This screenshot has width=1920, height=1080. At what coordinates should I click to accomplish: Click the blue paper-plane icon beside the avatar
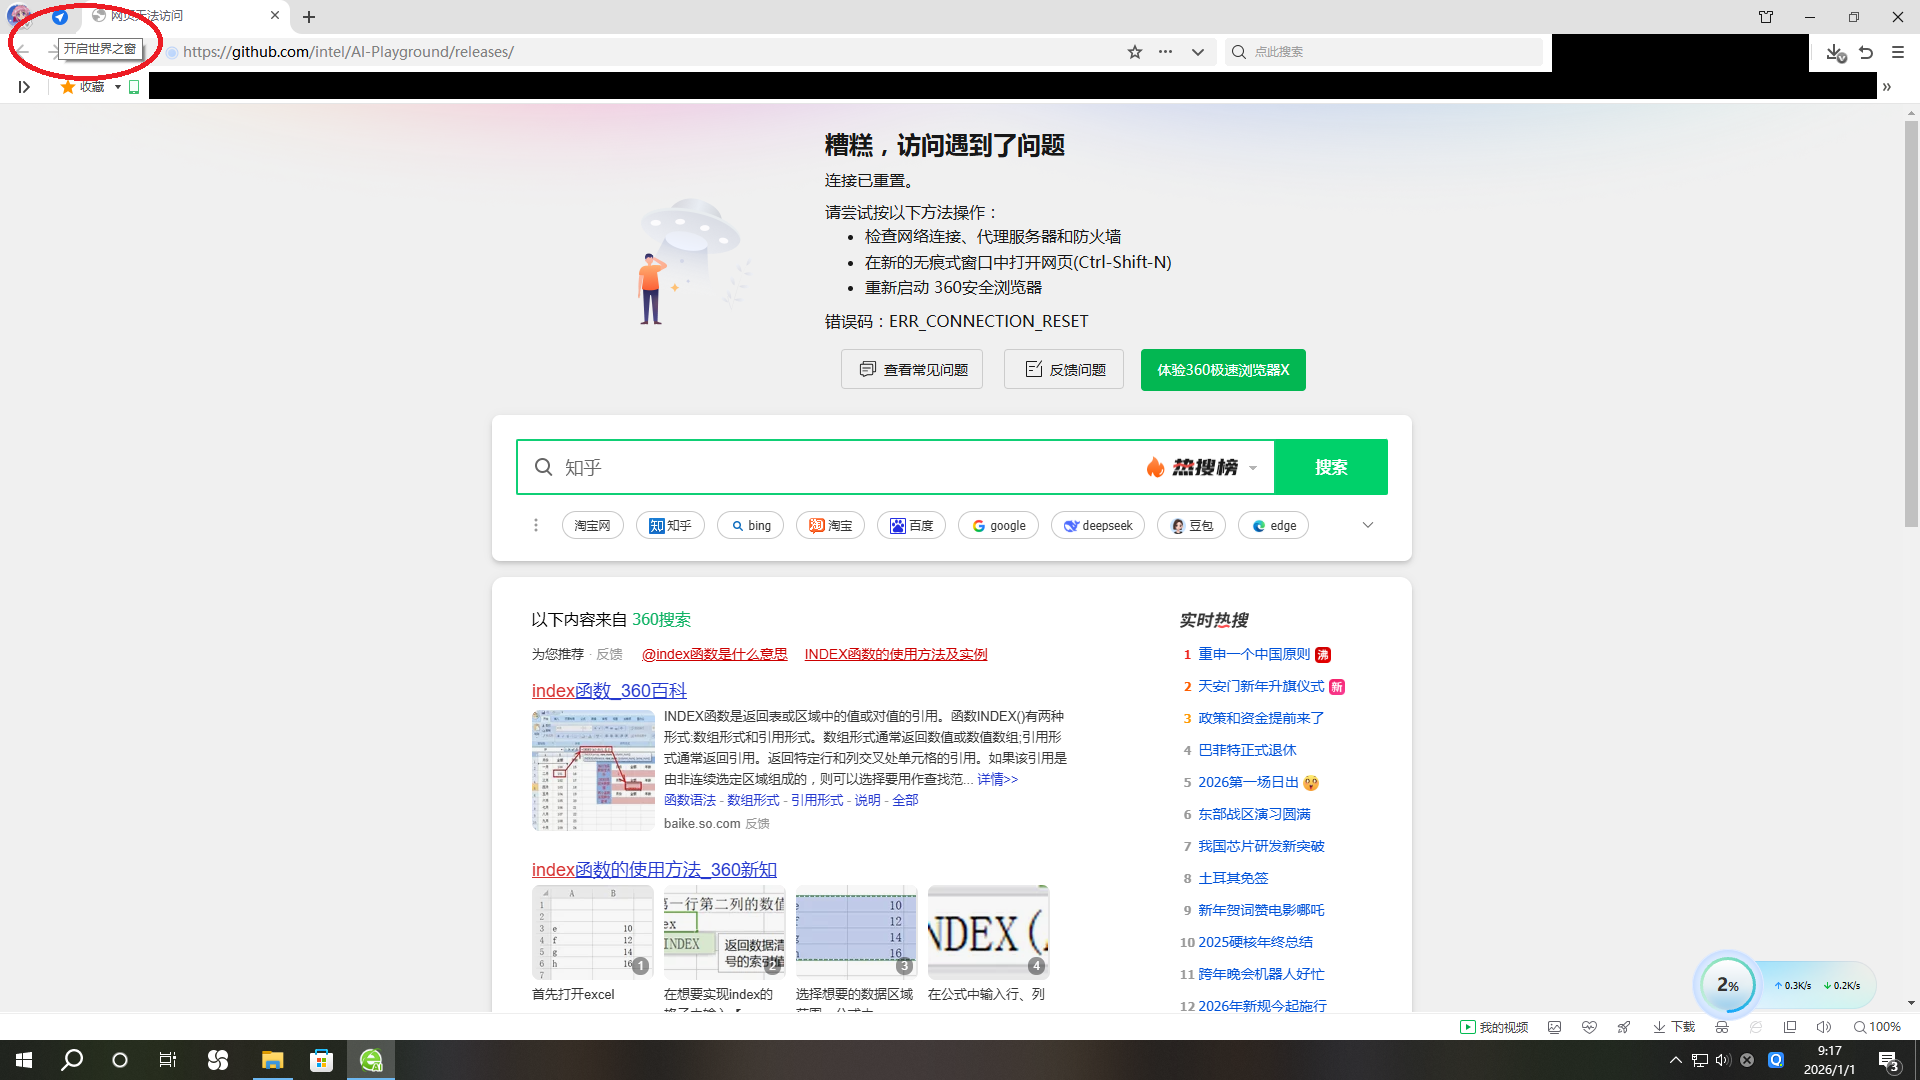[x=60, y=17]
